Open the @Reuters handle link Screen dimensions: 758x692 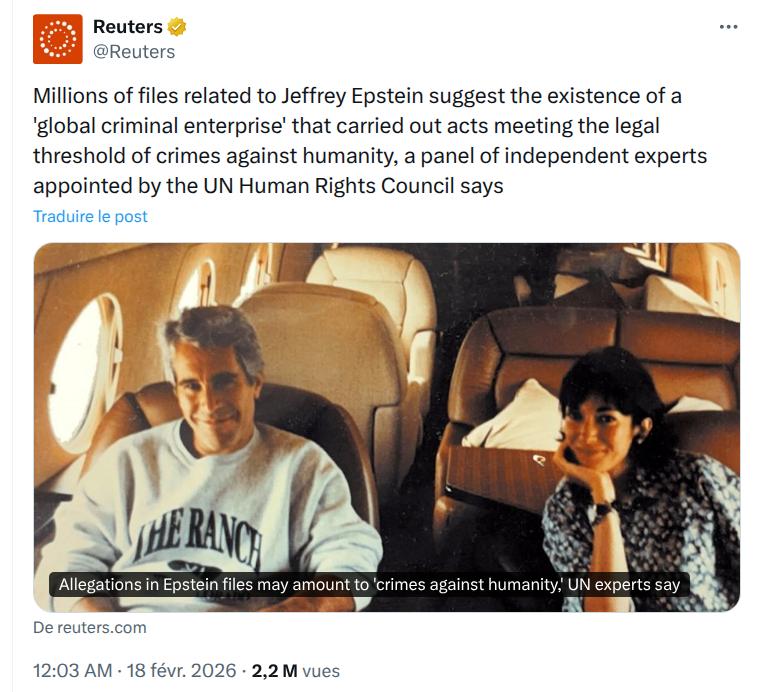click(x=134, y=51)
